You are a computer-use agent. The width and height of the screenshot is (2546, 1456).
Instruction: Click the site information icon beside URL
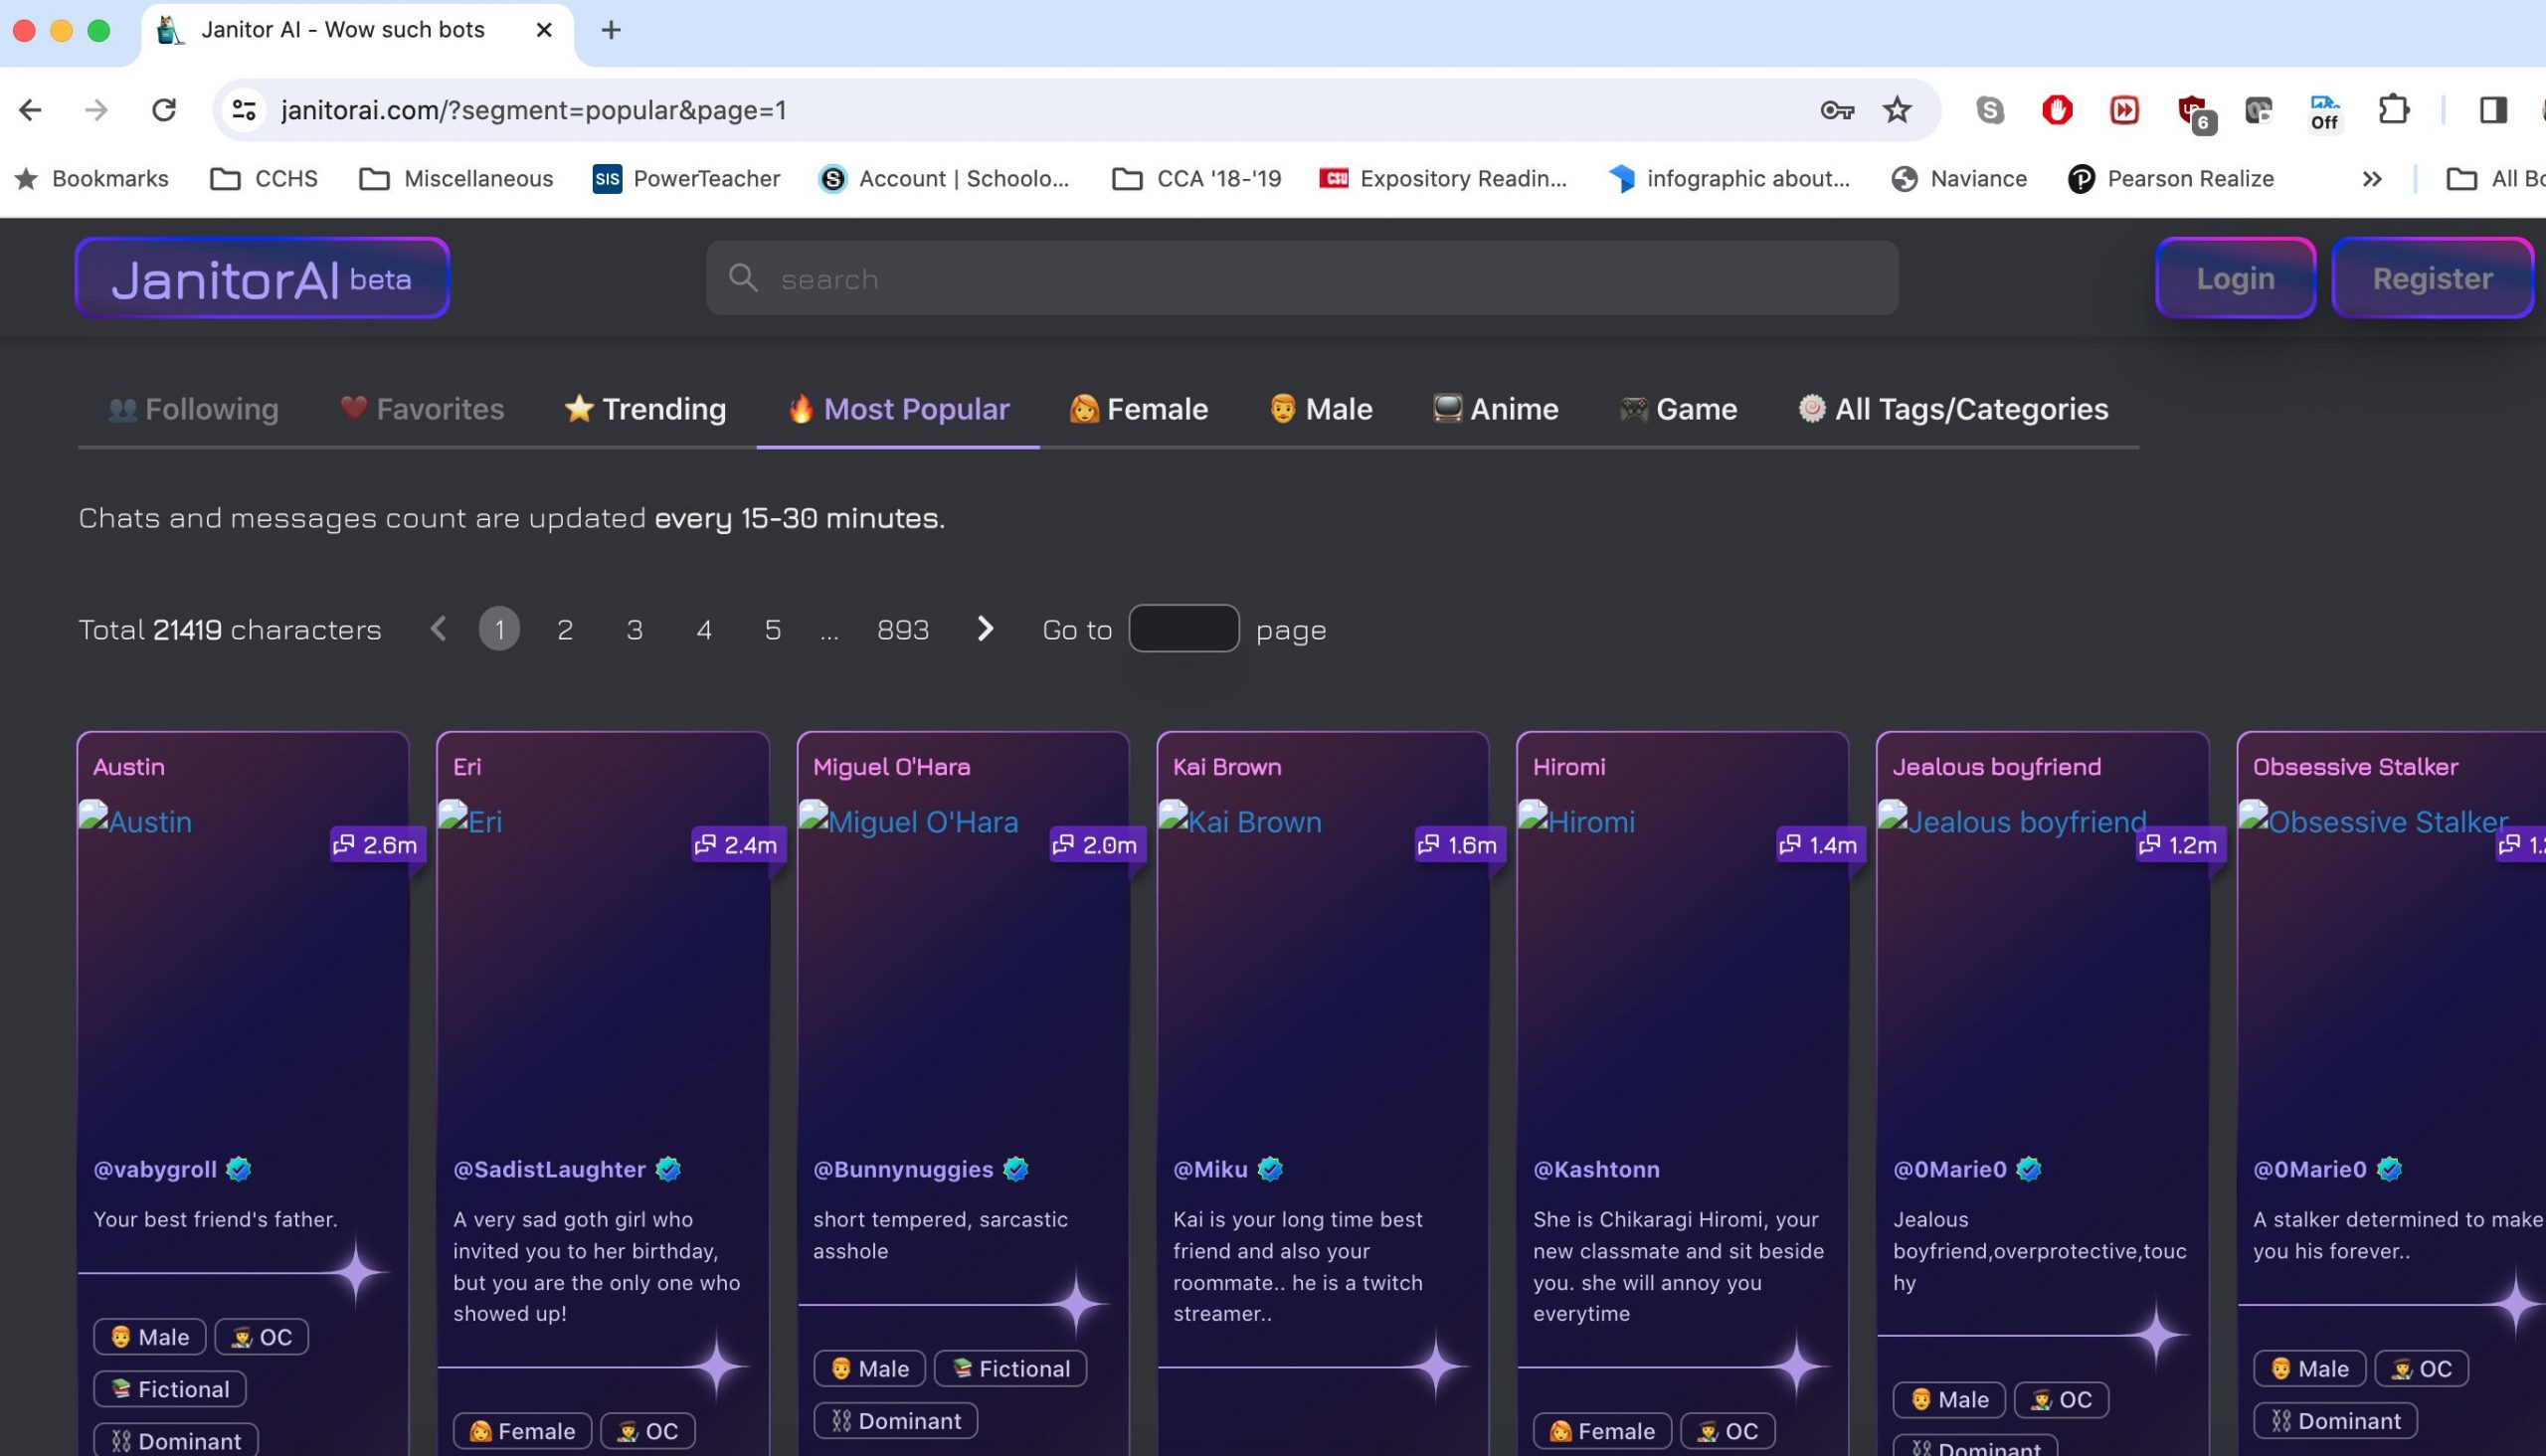coord(244,110)
